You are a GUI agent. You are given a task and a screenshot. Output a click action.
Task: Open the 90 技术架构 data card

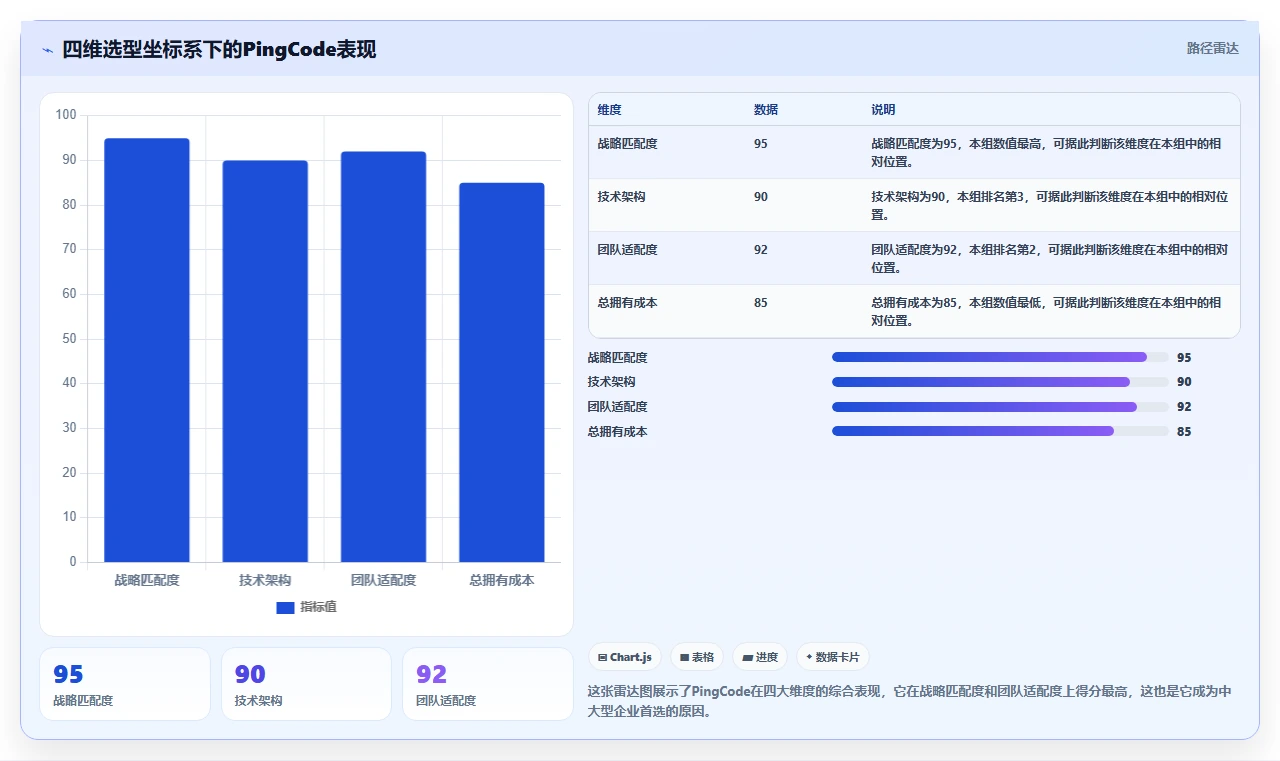click(x=306, y=684)
